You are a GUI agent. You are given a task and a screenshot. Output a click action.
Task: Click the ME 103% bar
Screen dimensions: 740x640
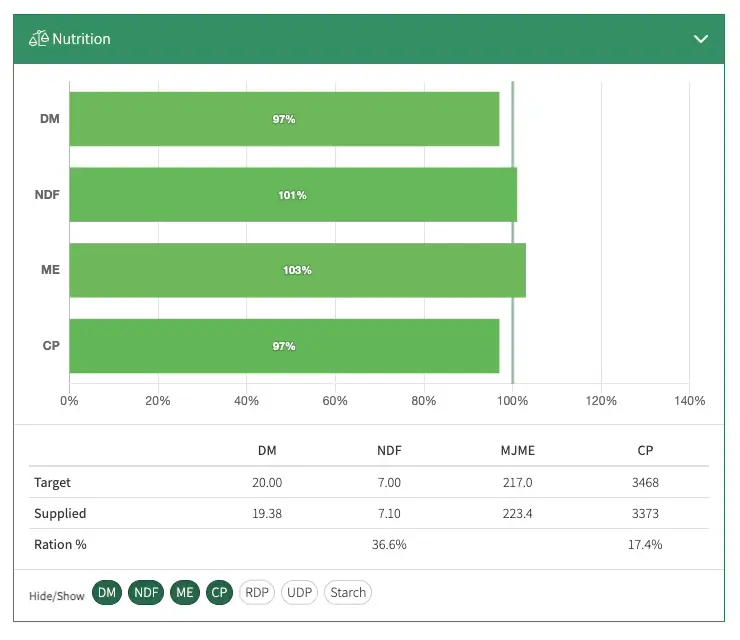[x=297, y=270]
